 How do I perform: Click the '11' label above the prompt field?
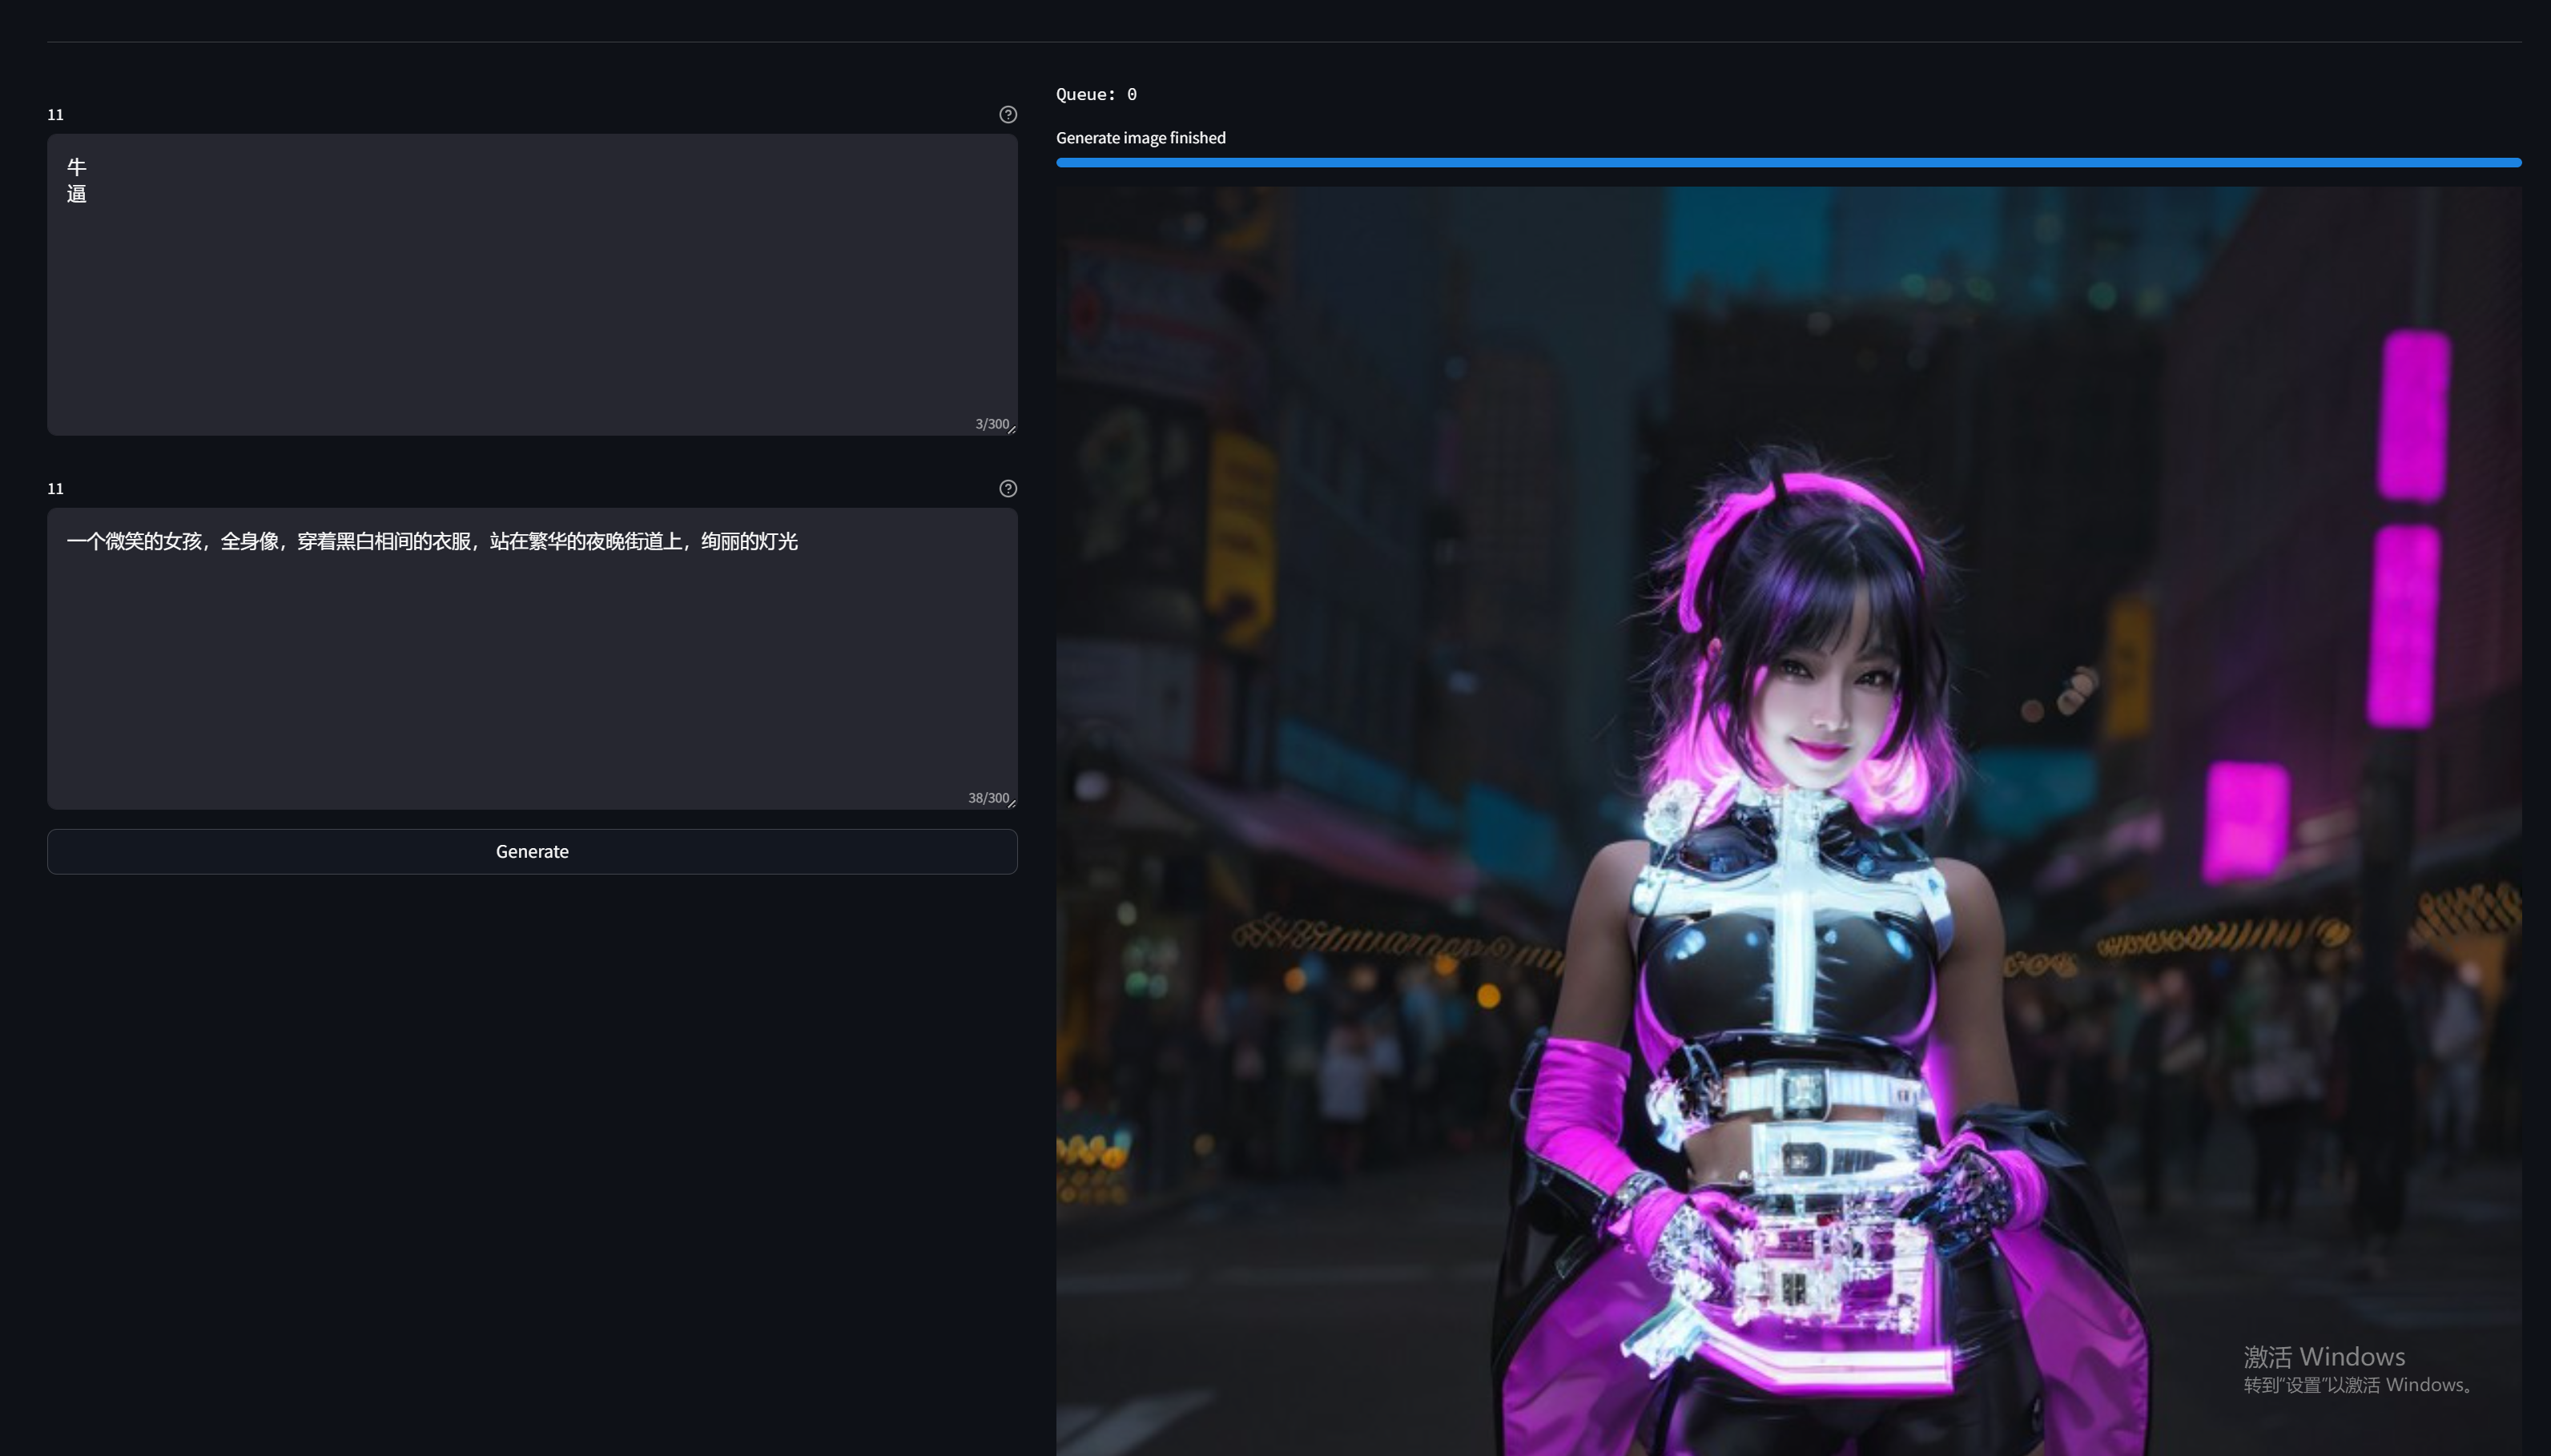[55, 489]
